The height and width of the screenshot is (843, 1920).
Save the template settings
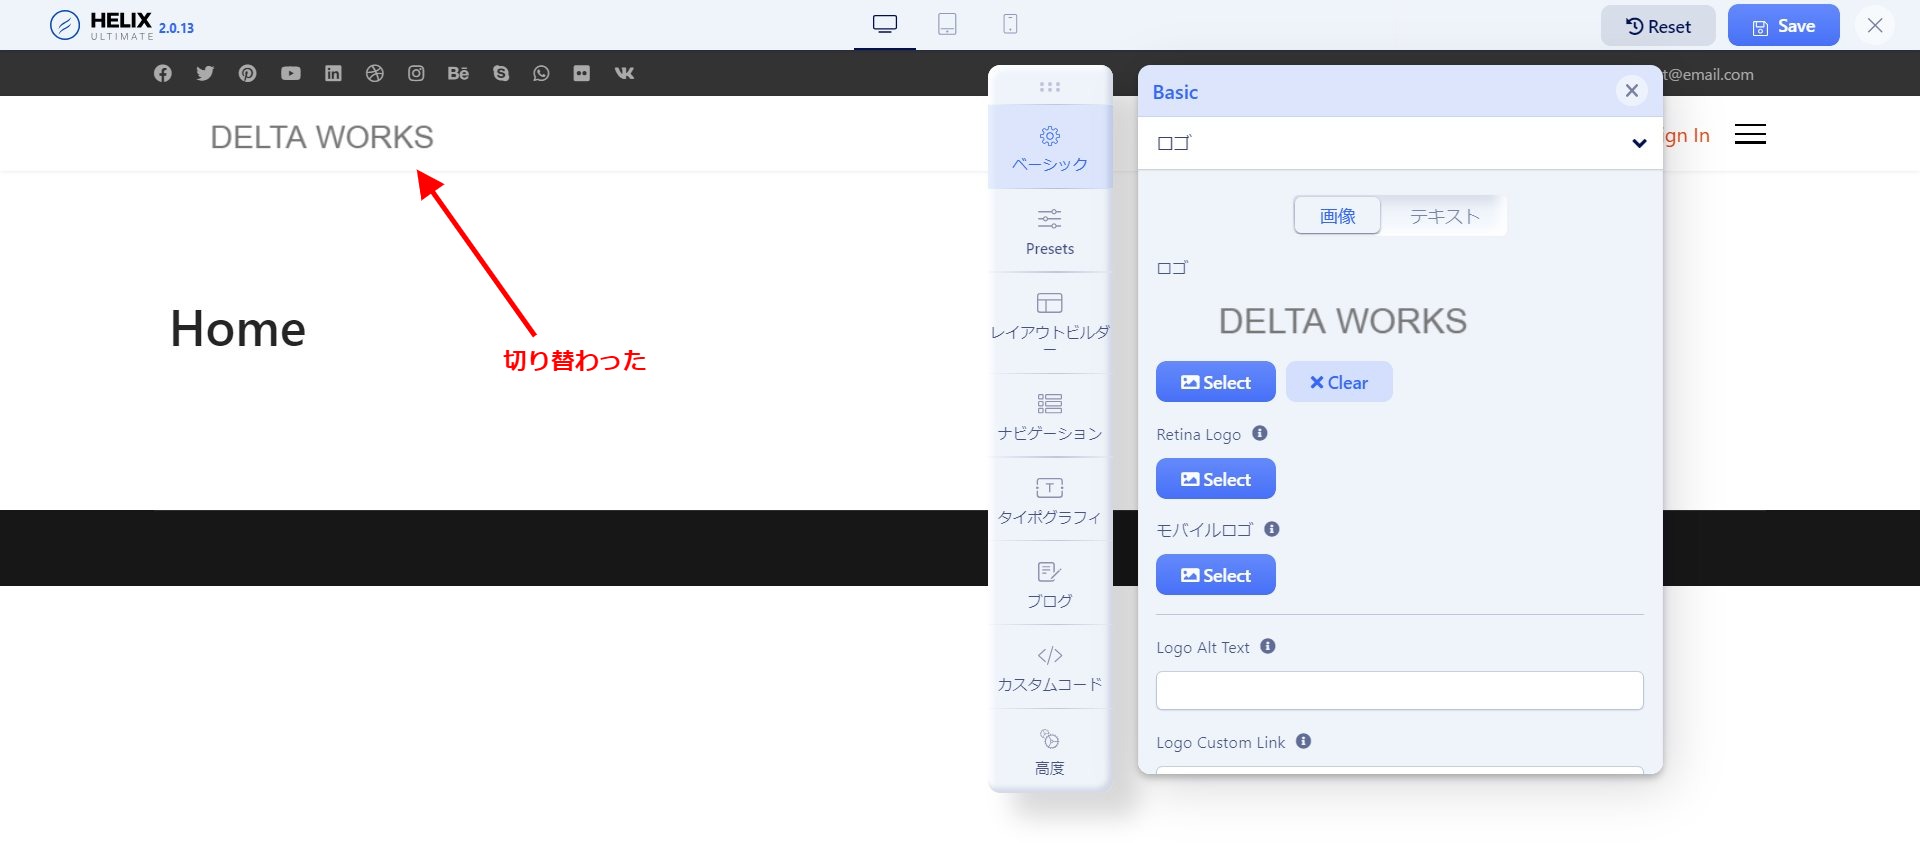1783,26
